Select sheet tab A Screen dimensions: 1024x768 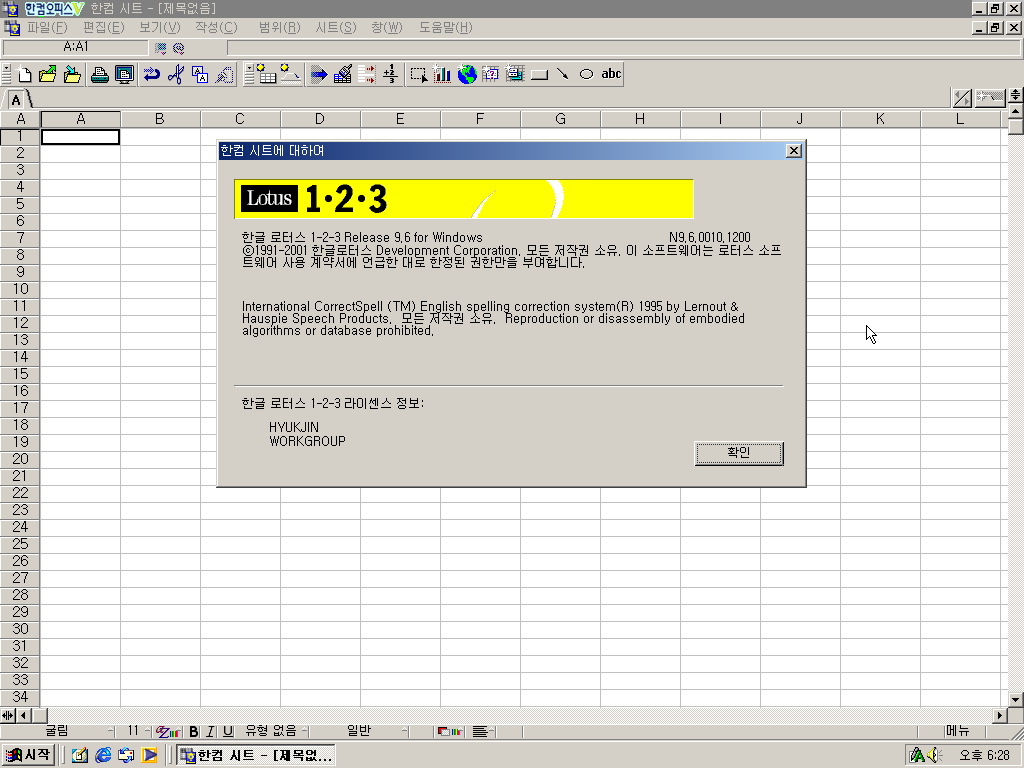16,100
